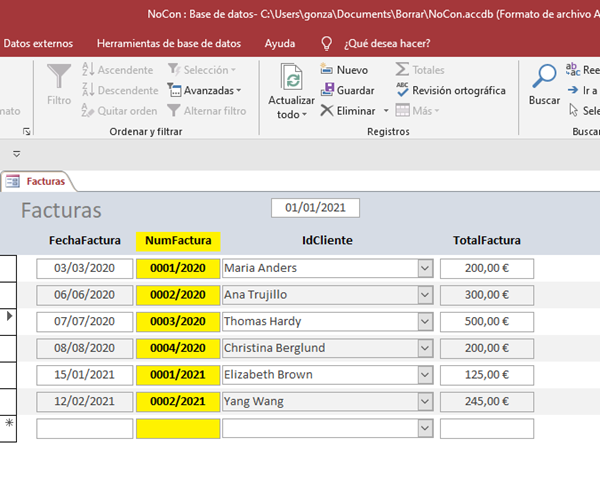Open the Ayuda ribbon tab
This screenshot has width=600, height=478.
tap(279, 44)
